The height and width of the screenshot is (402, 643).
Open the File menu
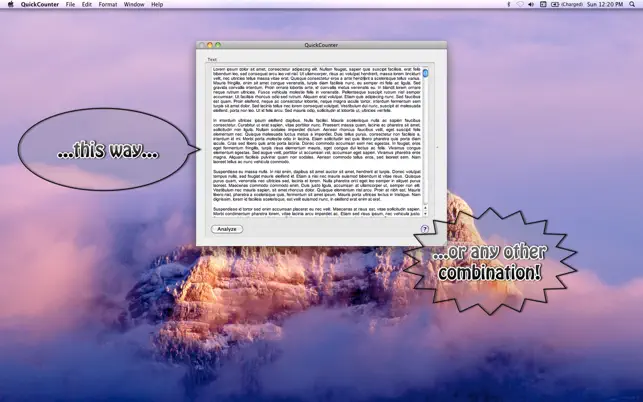click(71, 5)
